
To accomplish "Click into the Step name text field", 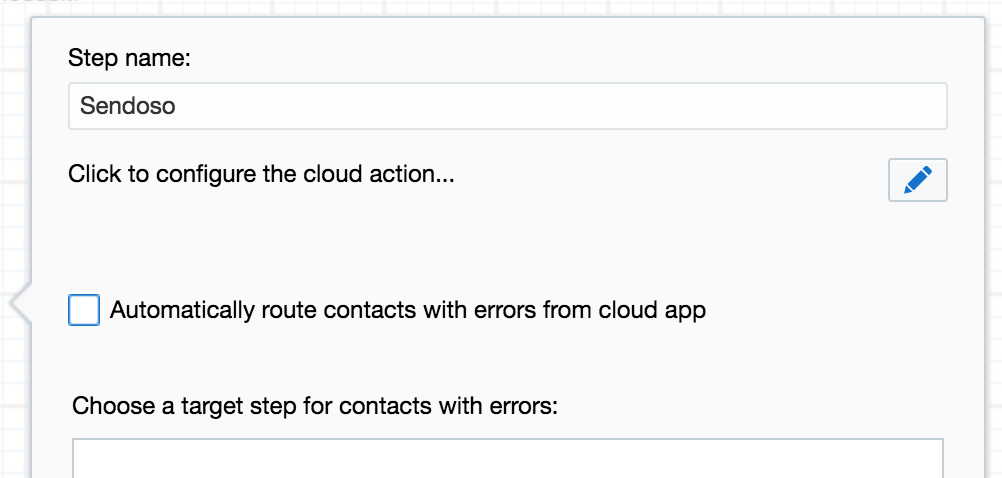I will pos(507,106).
